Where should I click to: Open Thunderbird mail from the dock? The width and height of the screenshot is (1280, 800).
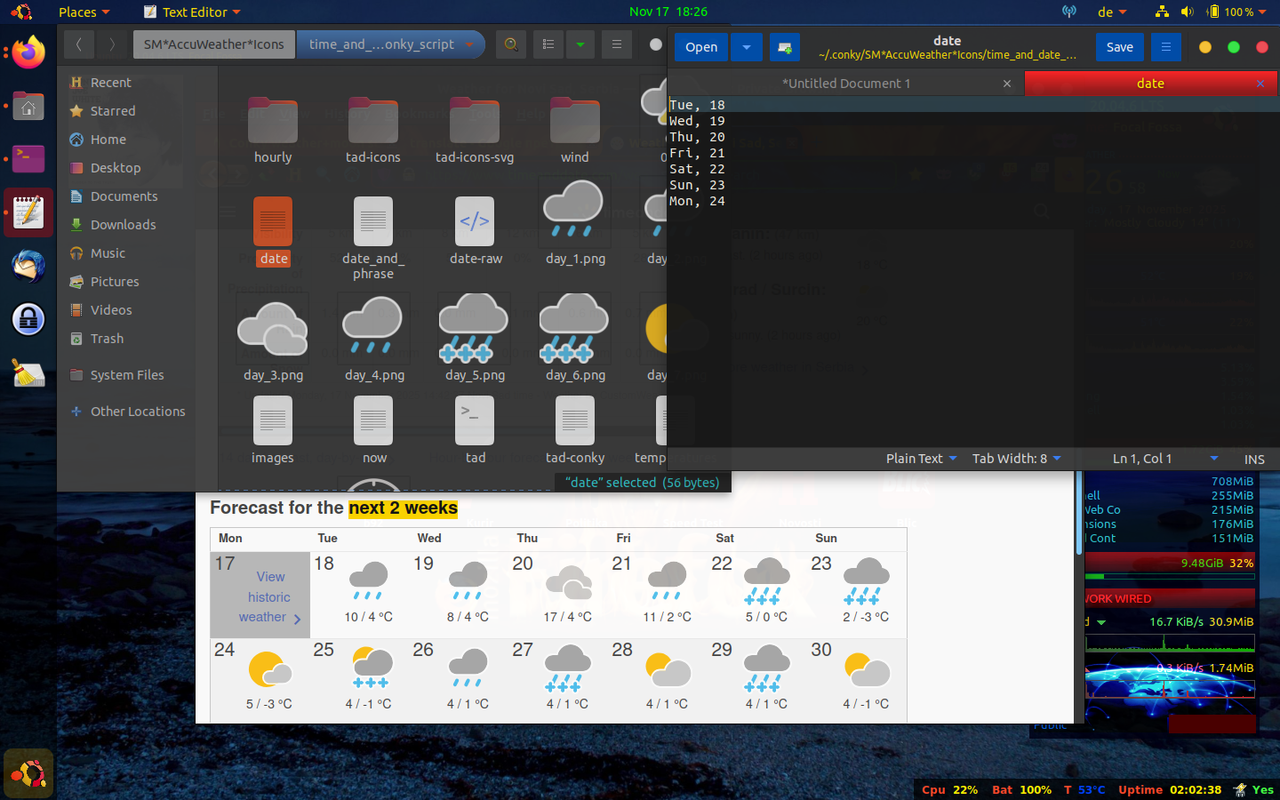click(28, 266)
